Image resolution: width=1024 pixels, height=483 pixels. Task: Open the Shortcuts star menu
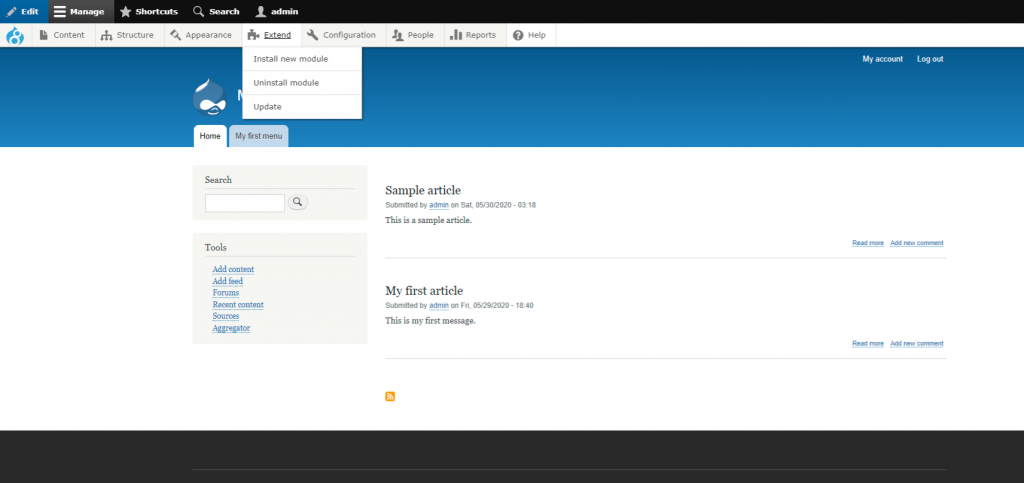[x=149, y=11]
